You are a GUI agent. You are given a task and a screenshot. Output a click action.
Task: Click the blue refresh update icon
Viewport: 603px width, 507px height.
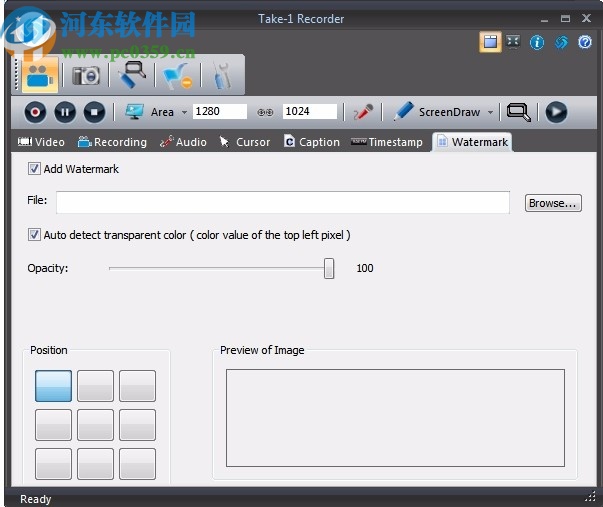click(561, 42)
